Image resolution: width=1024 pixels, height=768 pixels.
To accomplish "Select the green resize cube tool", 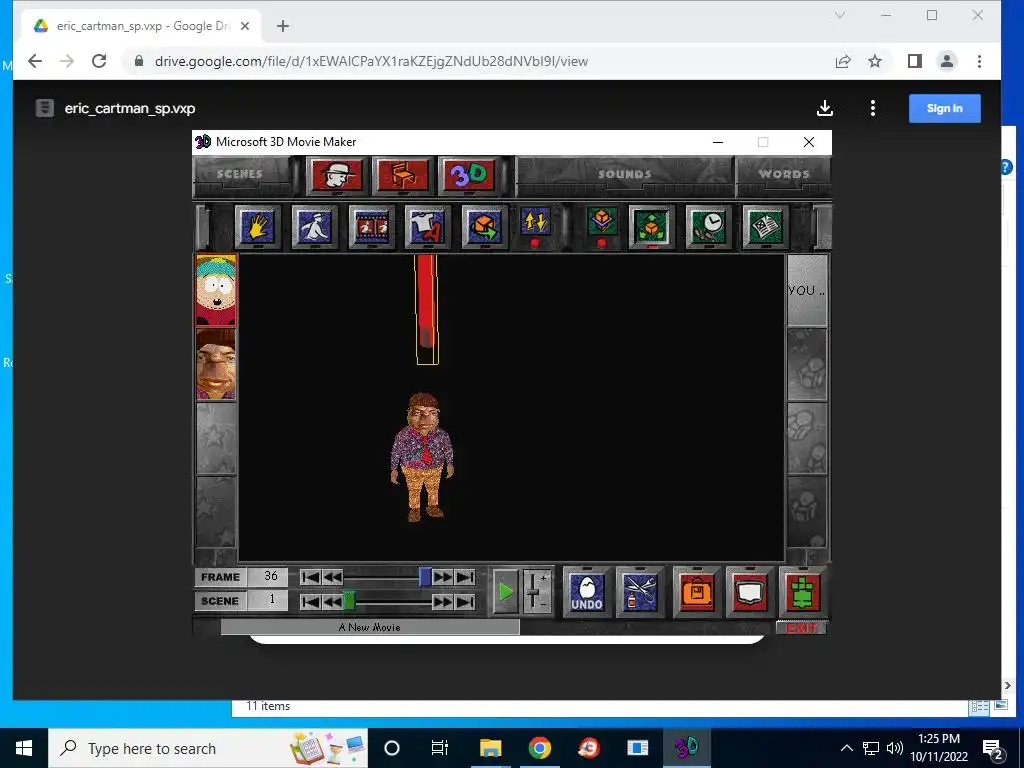I will point(651,227).
